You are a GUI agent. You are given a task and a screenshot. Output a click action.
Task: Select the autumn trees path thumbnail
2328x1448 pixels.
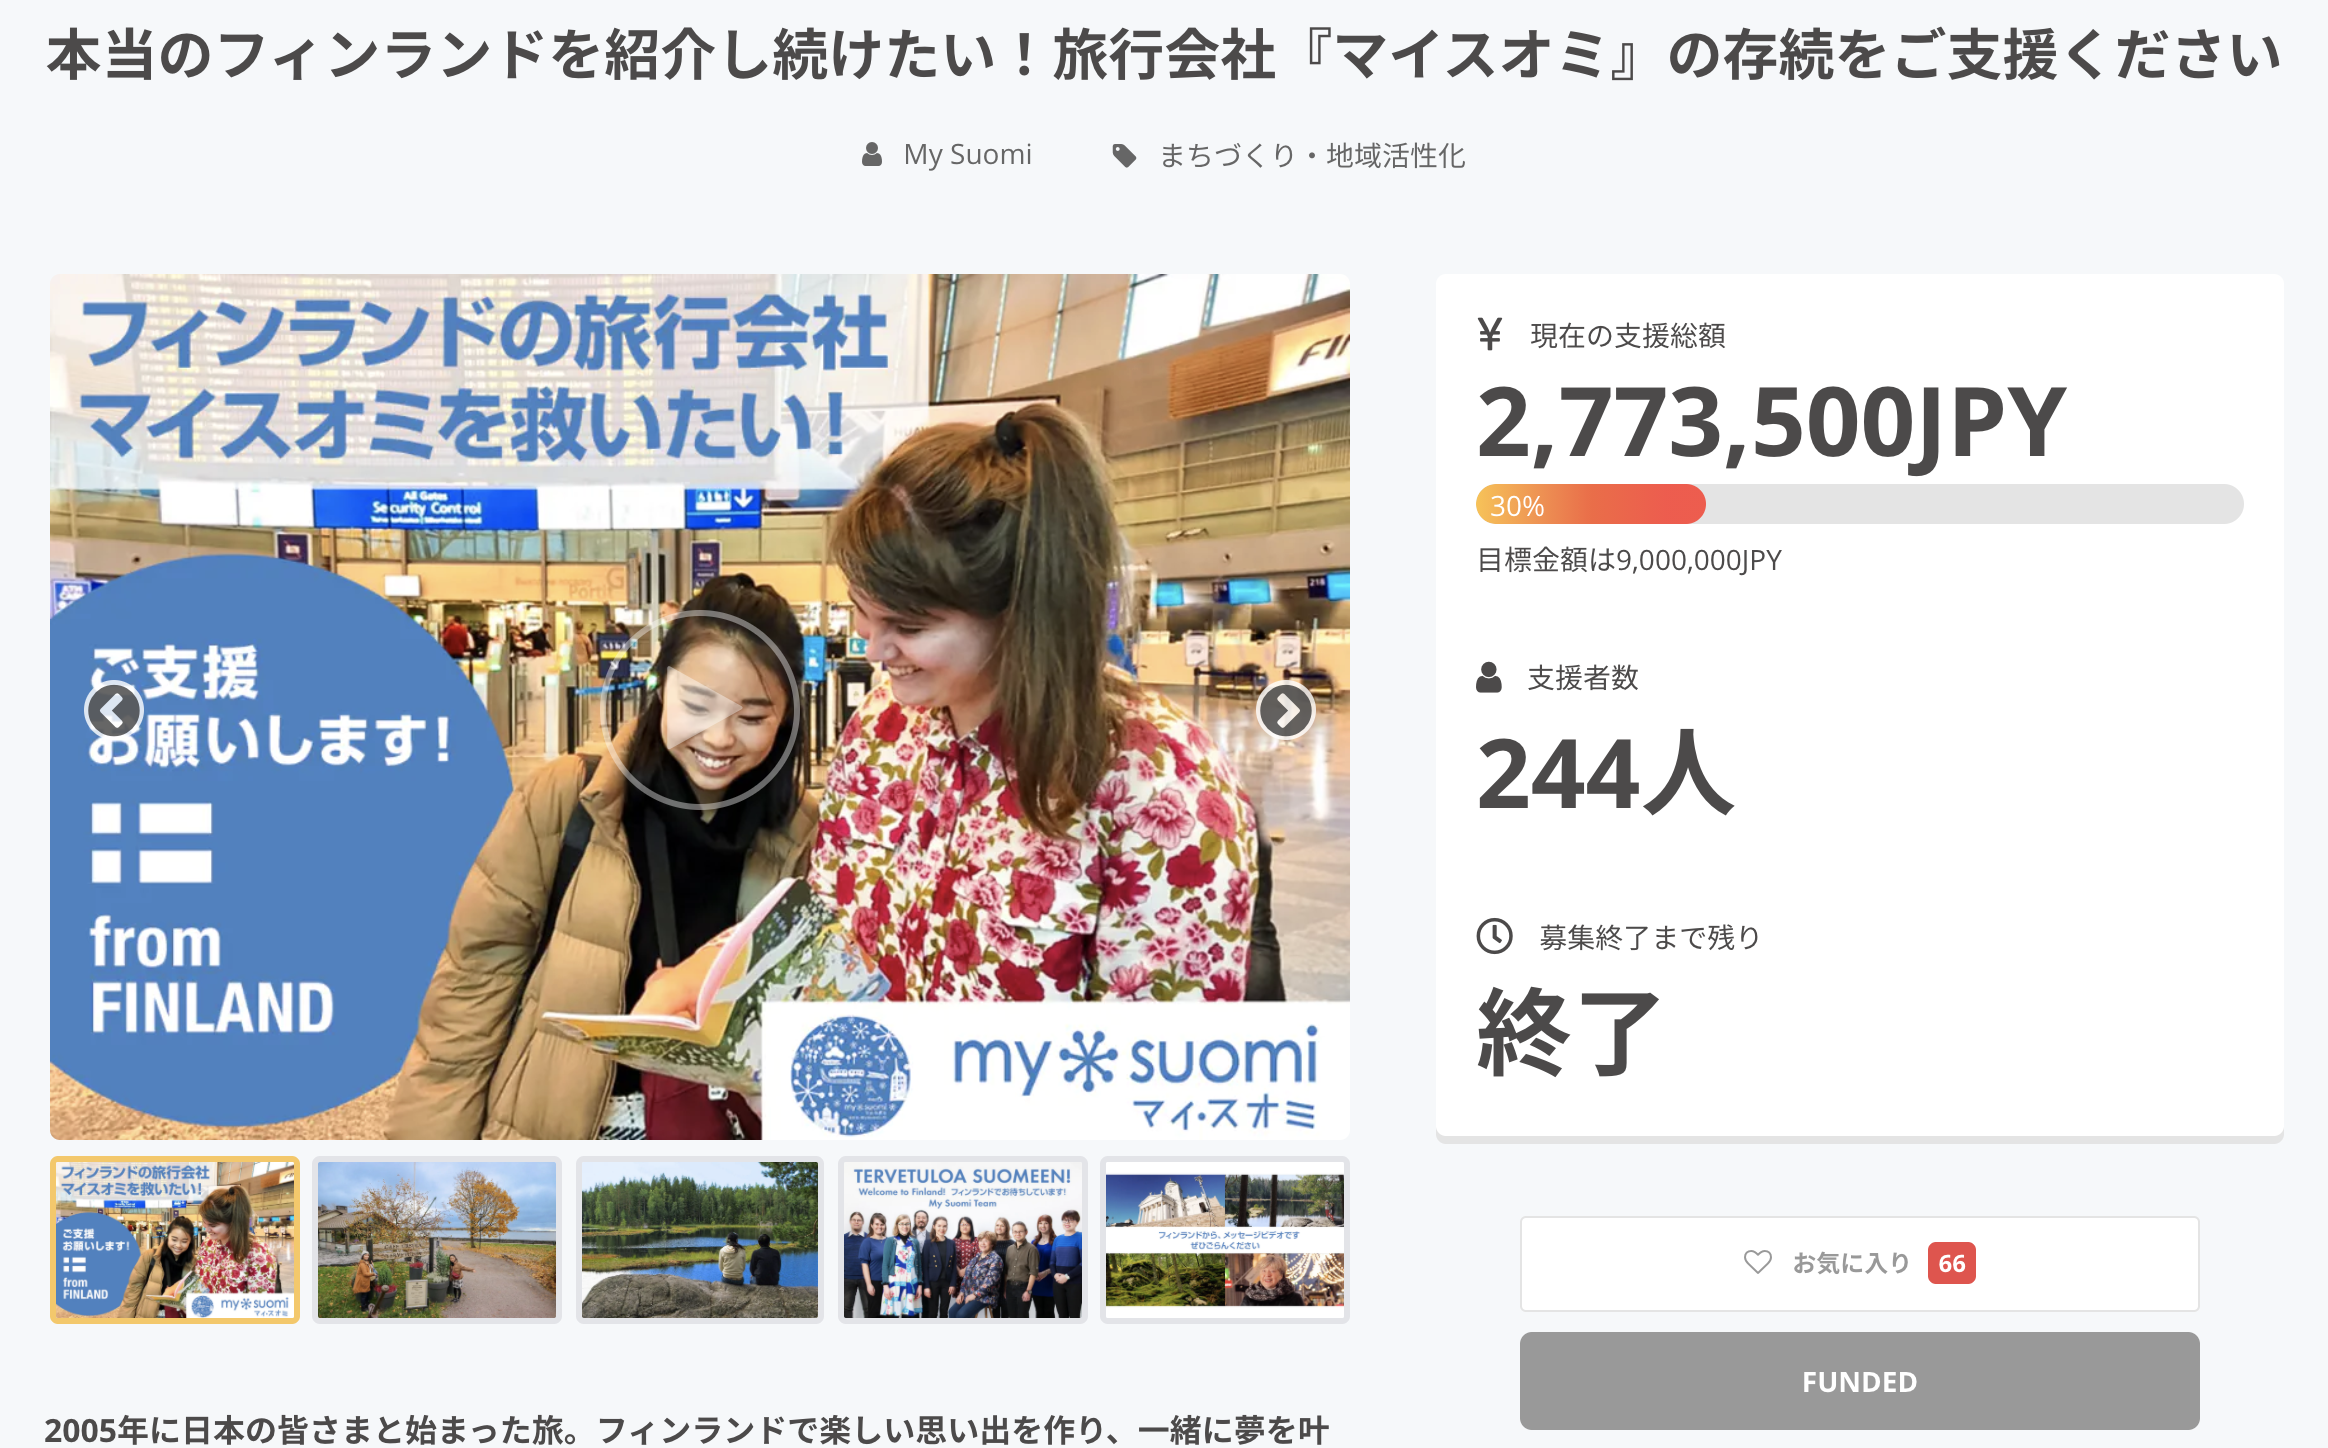437,1240
